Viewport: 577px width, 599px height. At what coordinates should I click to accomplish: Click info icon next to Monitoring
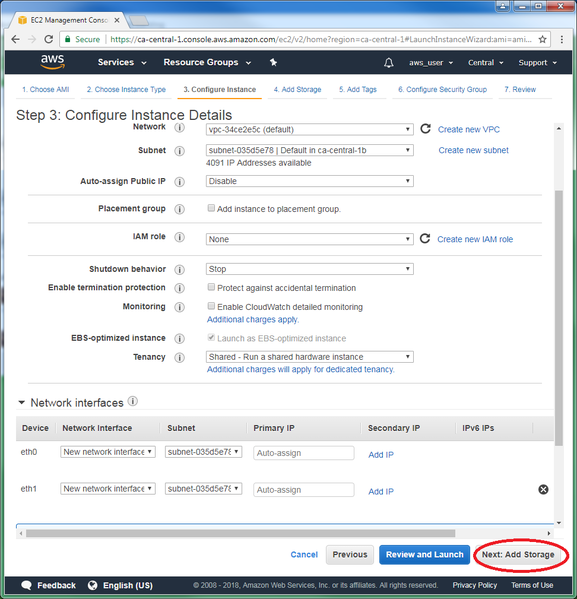tap(180, 307)
